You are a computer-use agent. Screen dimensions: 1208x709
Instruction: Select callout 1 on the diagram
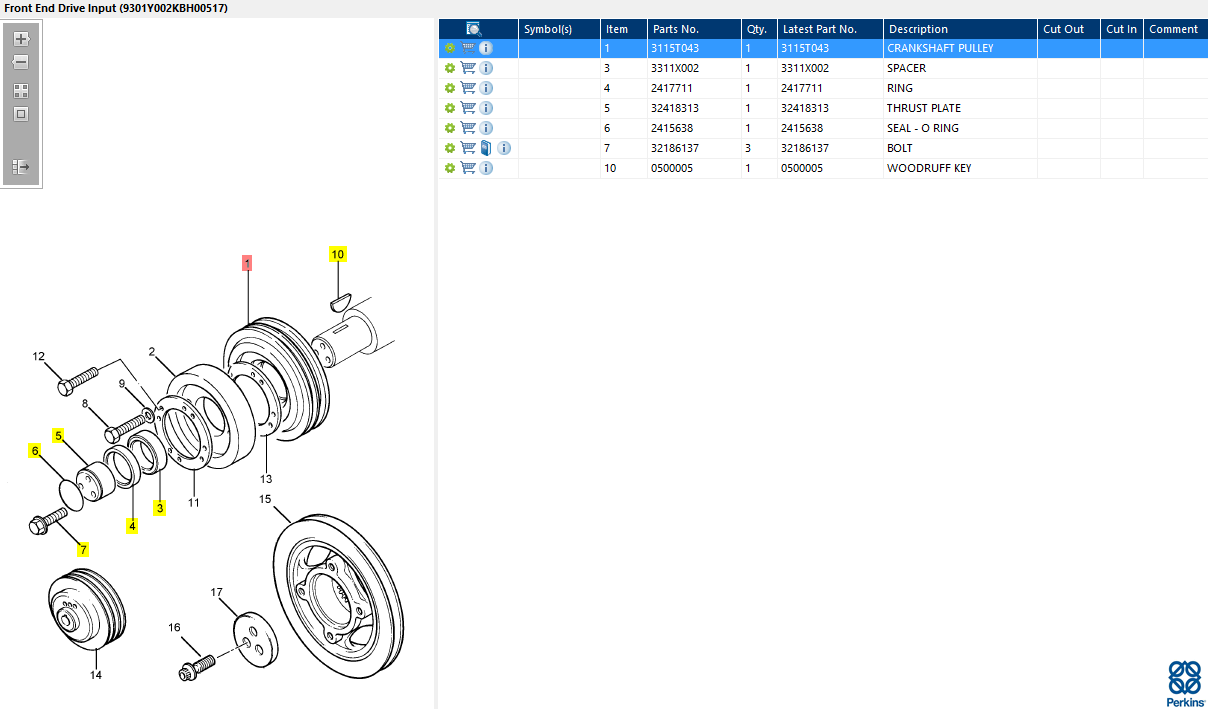click(x=247, y=263)
